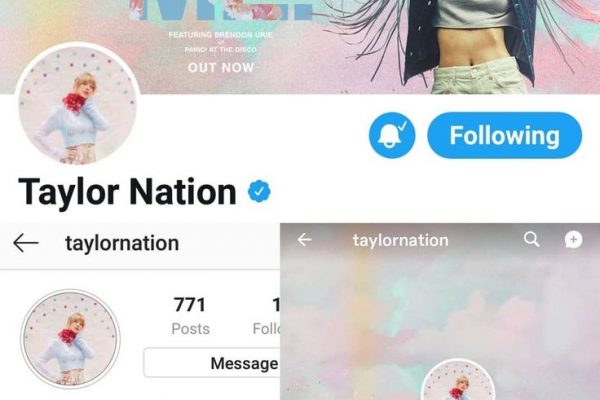Tap the white taylornation blog title

(400, 240)
